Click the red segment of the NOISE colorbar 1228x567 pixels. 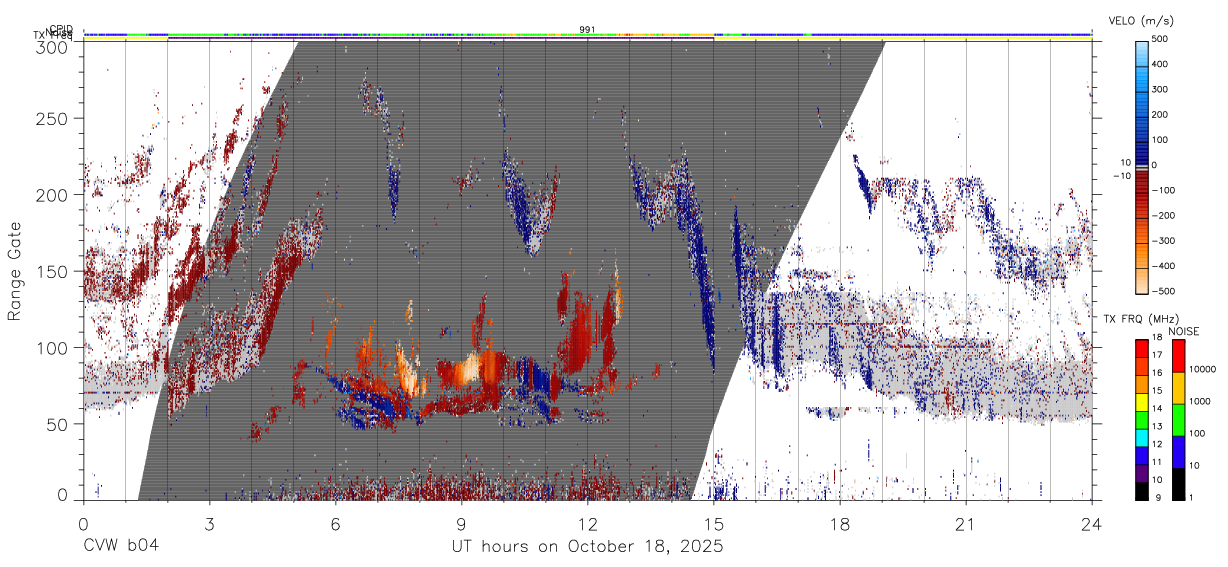1178,356
